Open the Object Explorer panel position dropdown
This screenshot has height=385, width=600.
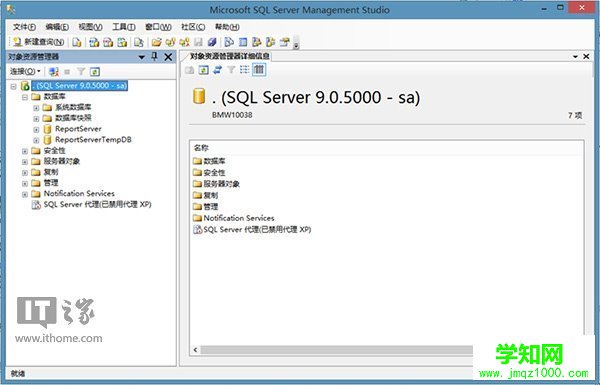tap(142, 57)
